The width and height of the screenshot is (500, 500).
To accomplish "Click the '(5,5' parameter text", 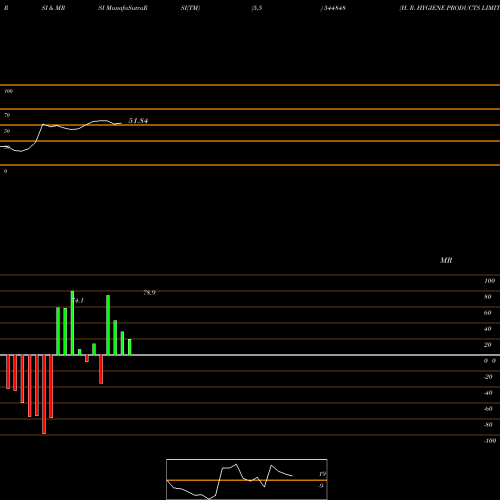I will [257, 8].
